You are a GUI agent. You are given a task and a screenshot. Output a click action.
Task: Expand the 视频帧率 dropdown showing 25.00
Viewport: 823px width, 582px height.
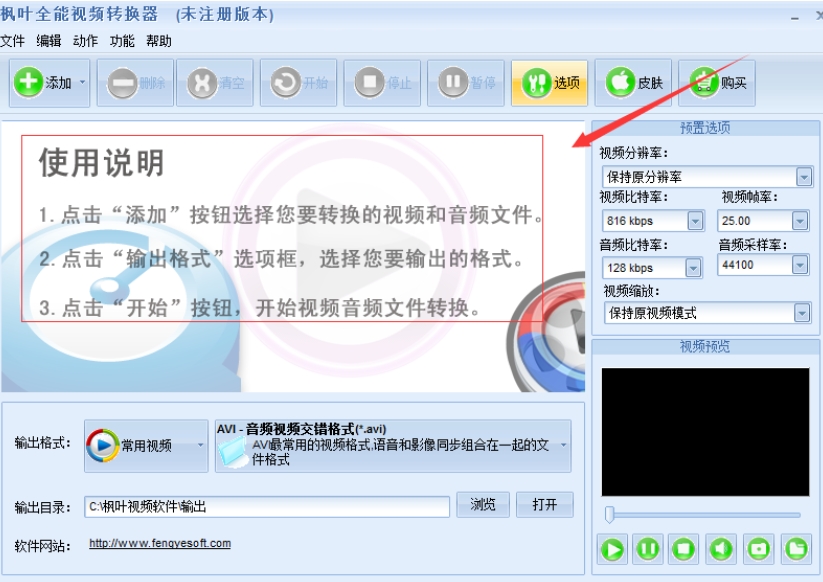800,221
